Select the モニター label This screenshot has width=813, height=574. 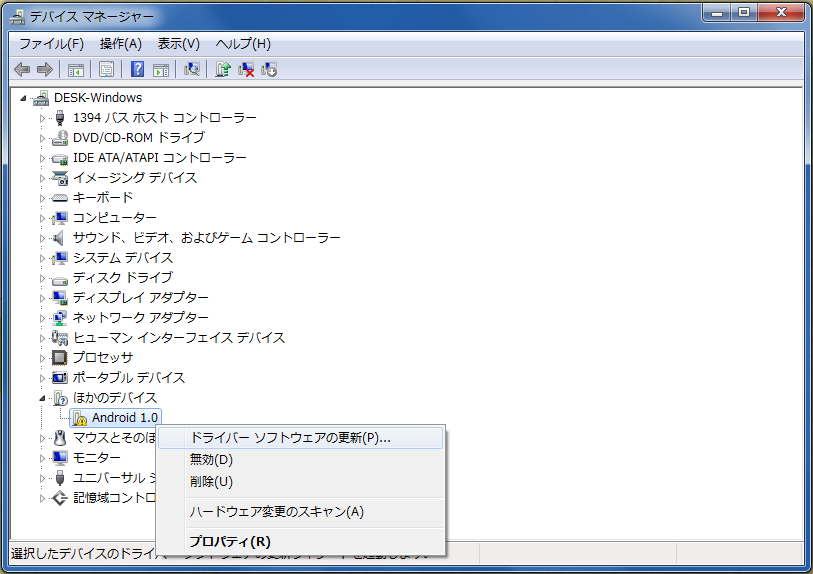(96, 458)
